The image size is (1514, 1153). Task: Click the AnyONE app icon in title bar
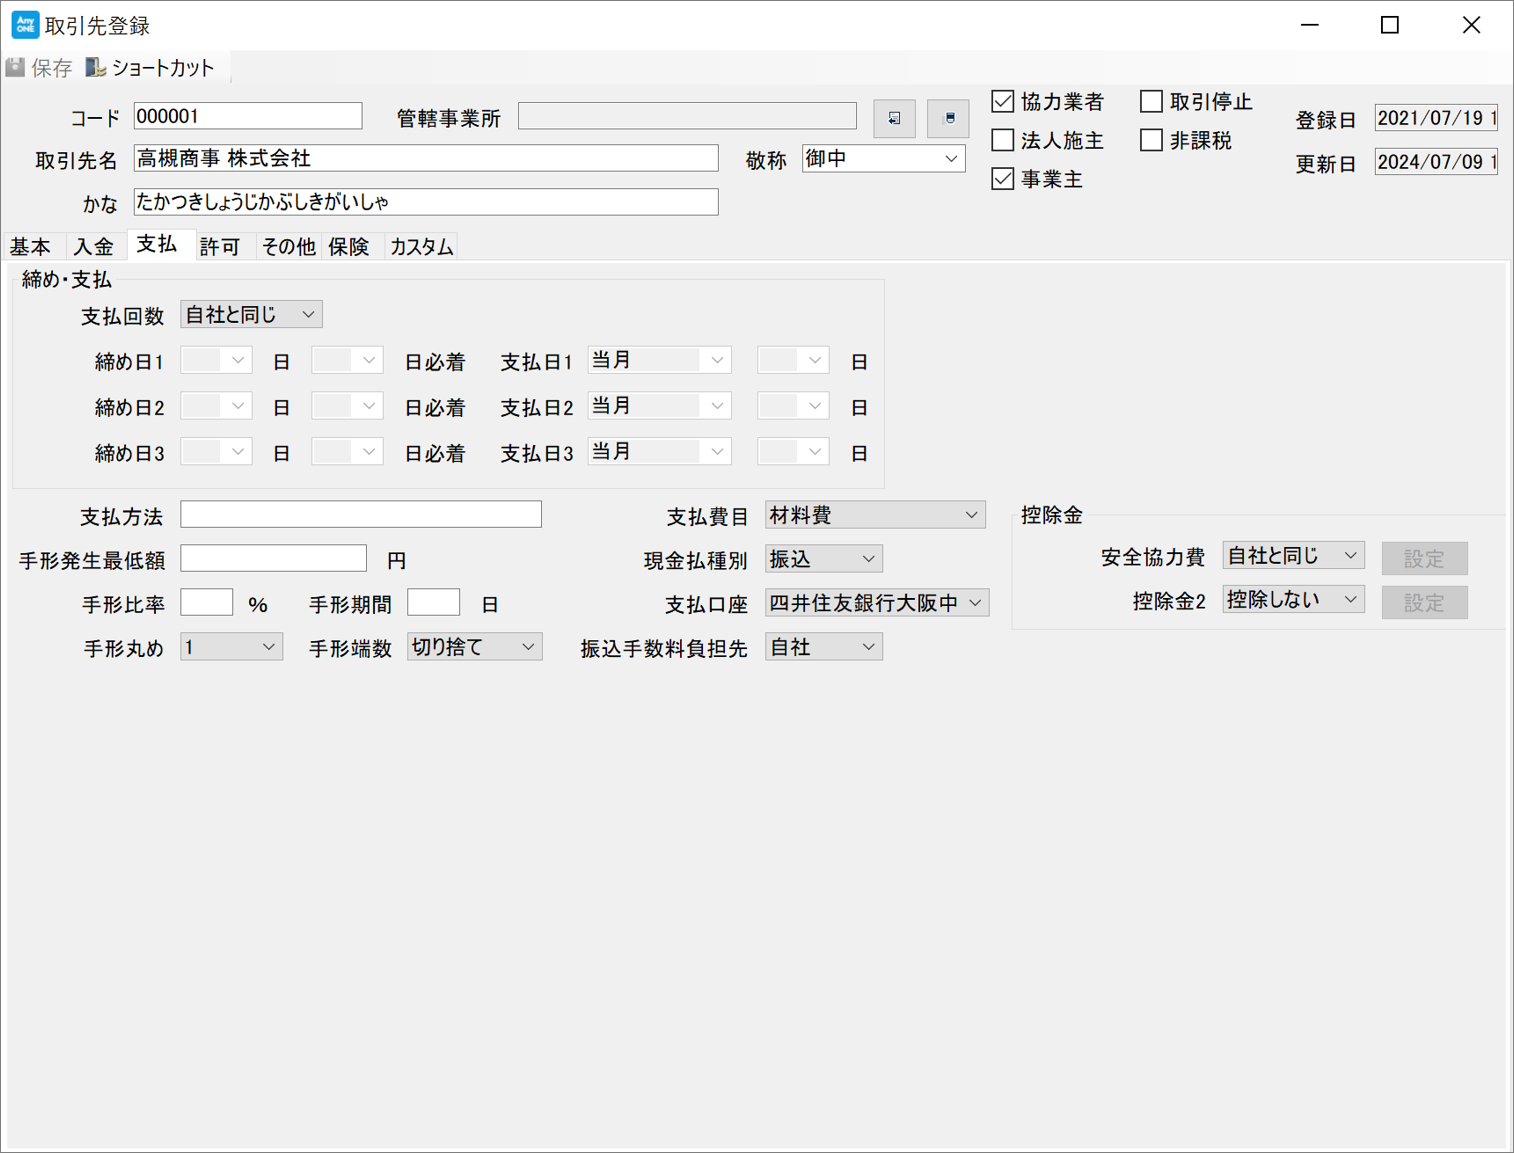click(x=24, y=25)
